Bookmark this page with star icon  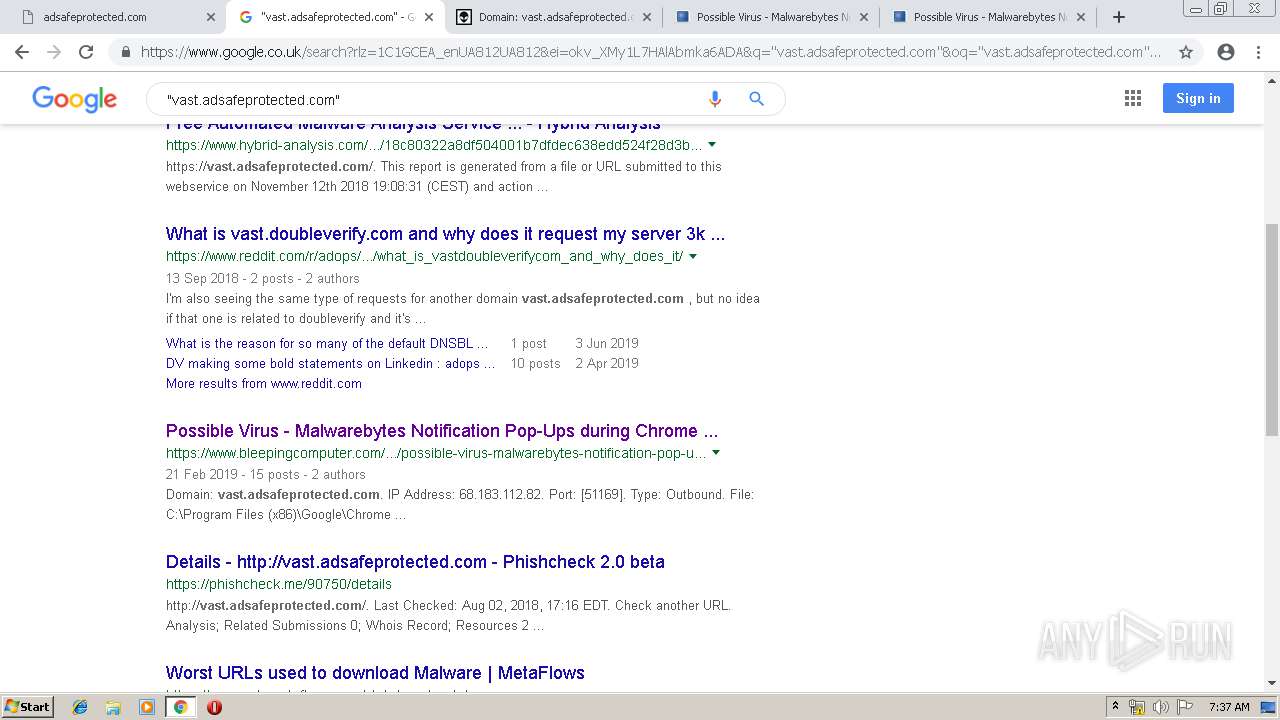point(1186,52)
